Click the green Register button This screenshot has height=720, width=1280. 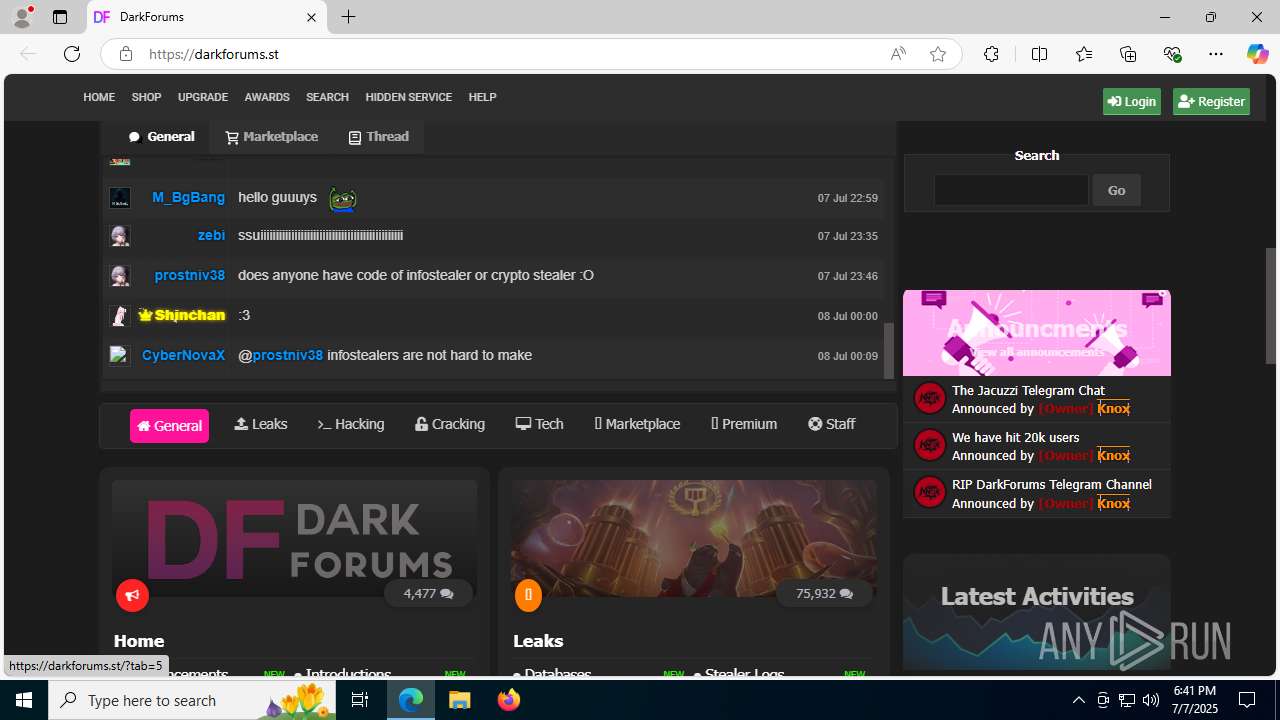(1211, 101)
